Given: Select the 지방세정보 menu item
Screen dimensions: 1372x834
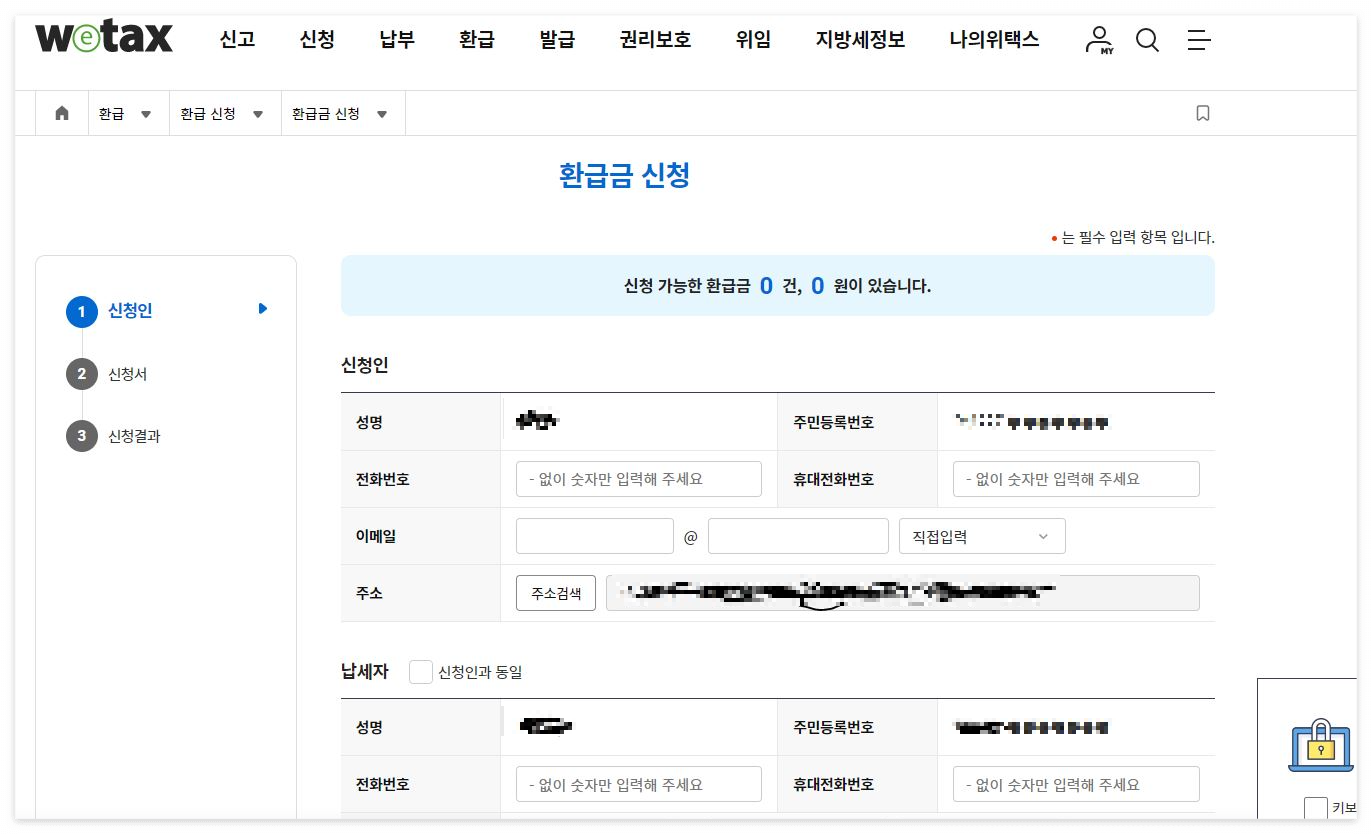Looking at the screenshot, I should pyautogui.click(x=861, y=39).
